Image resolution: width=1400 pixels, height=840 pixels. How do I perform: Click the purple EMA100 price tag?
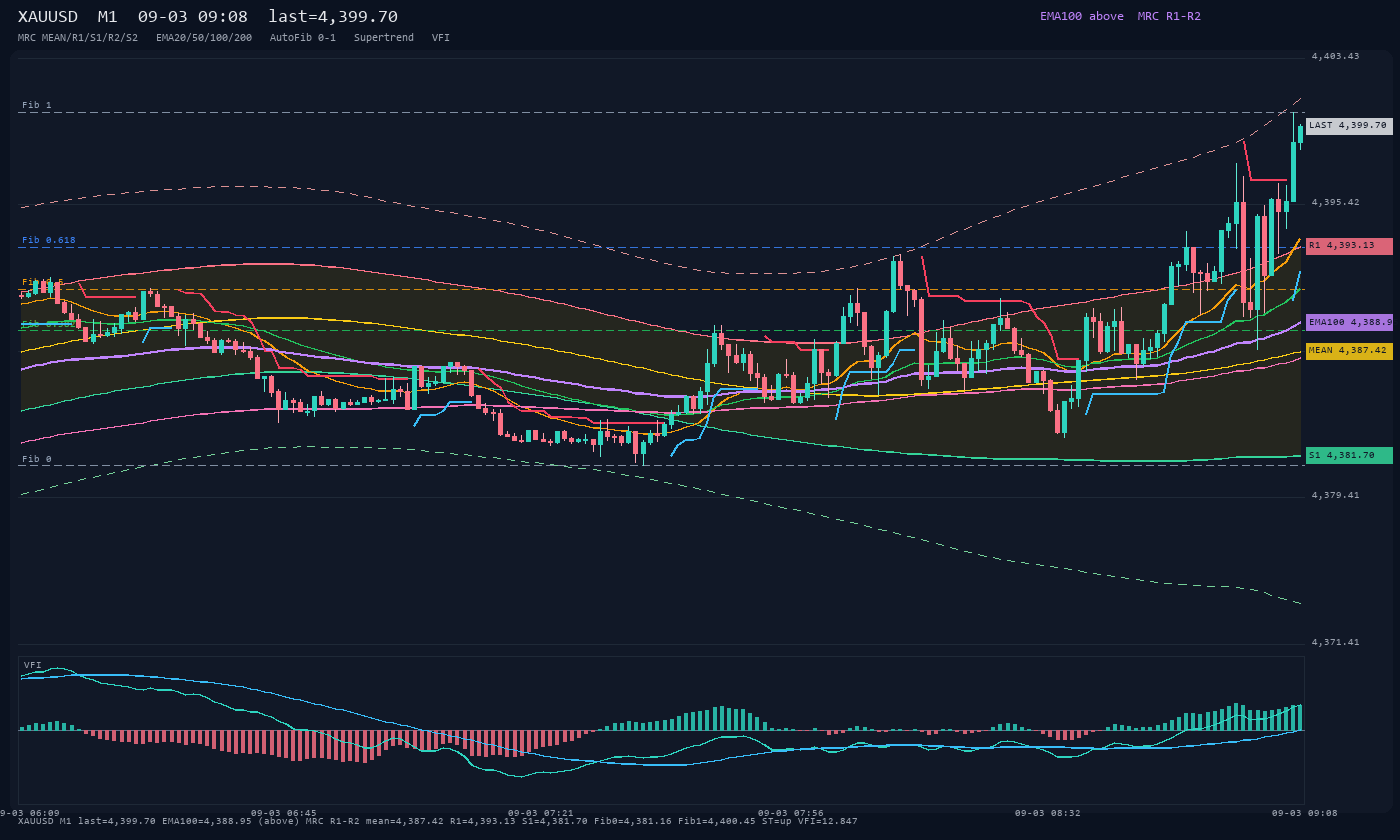click(1349, 322)
